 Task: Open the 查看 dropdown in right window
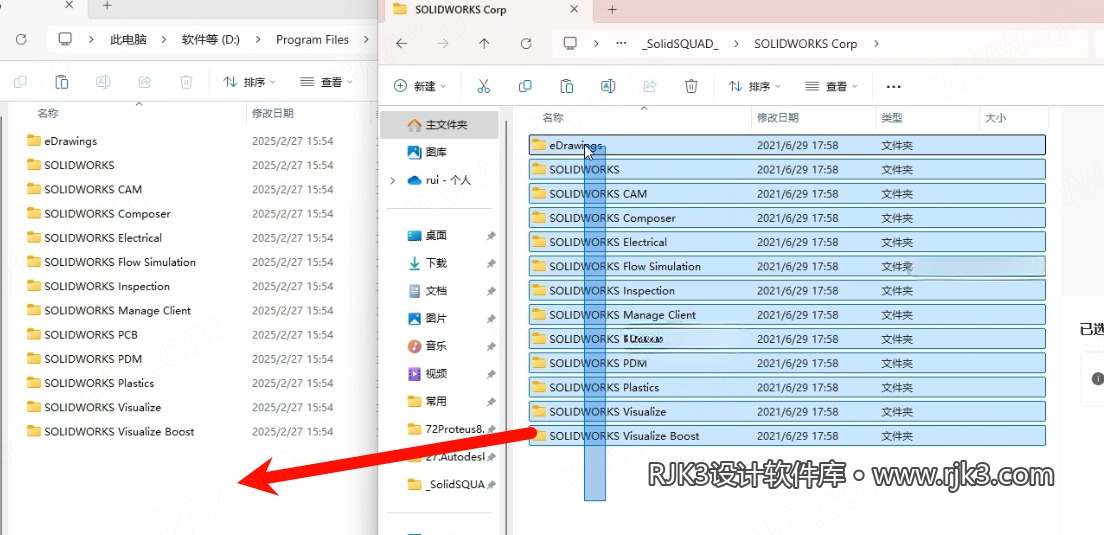[x=832, y=87]
